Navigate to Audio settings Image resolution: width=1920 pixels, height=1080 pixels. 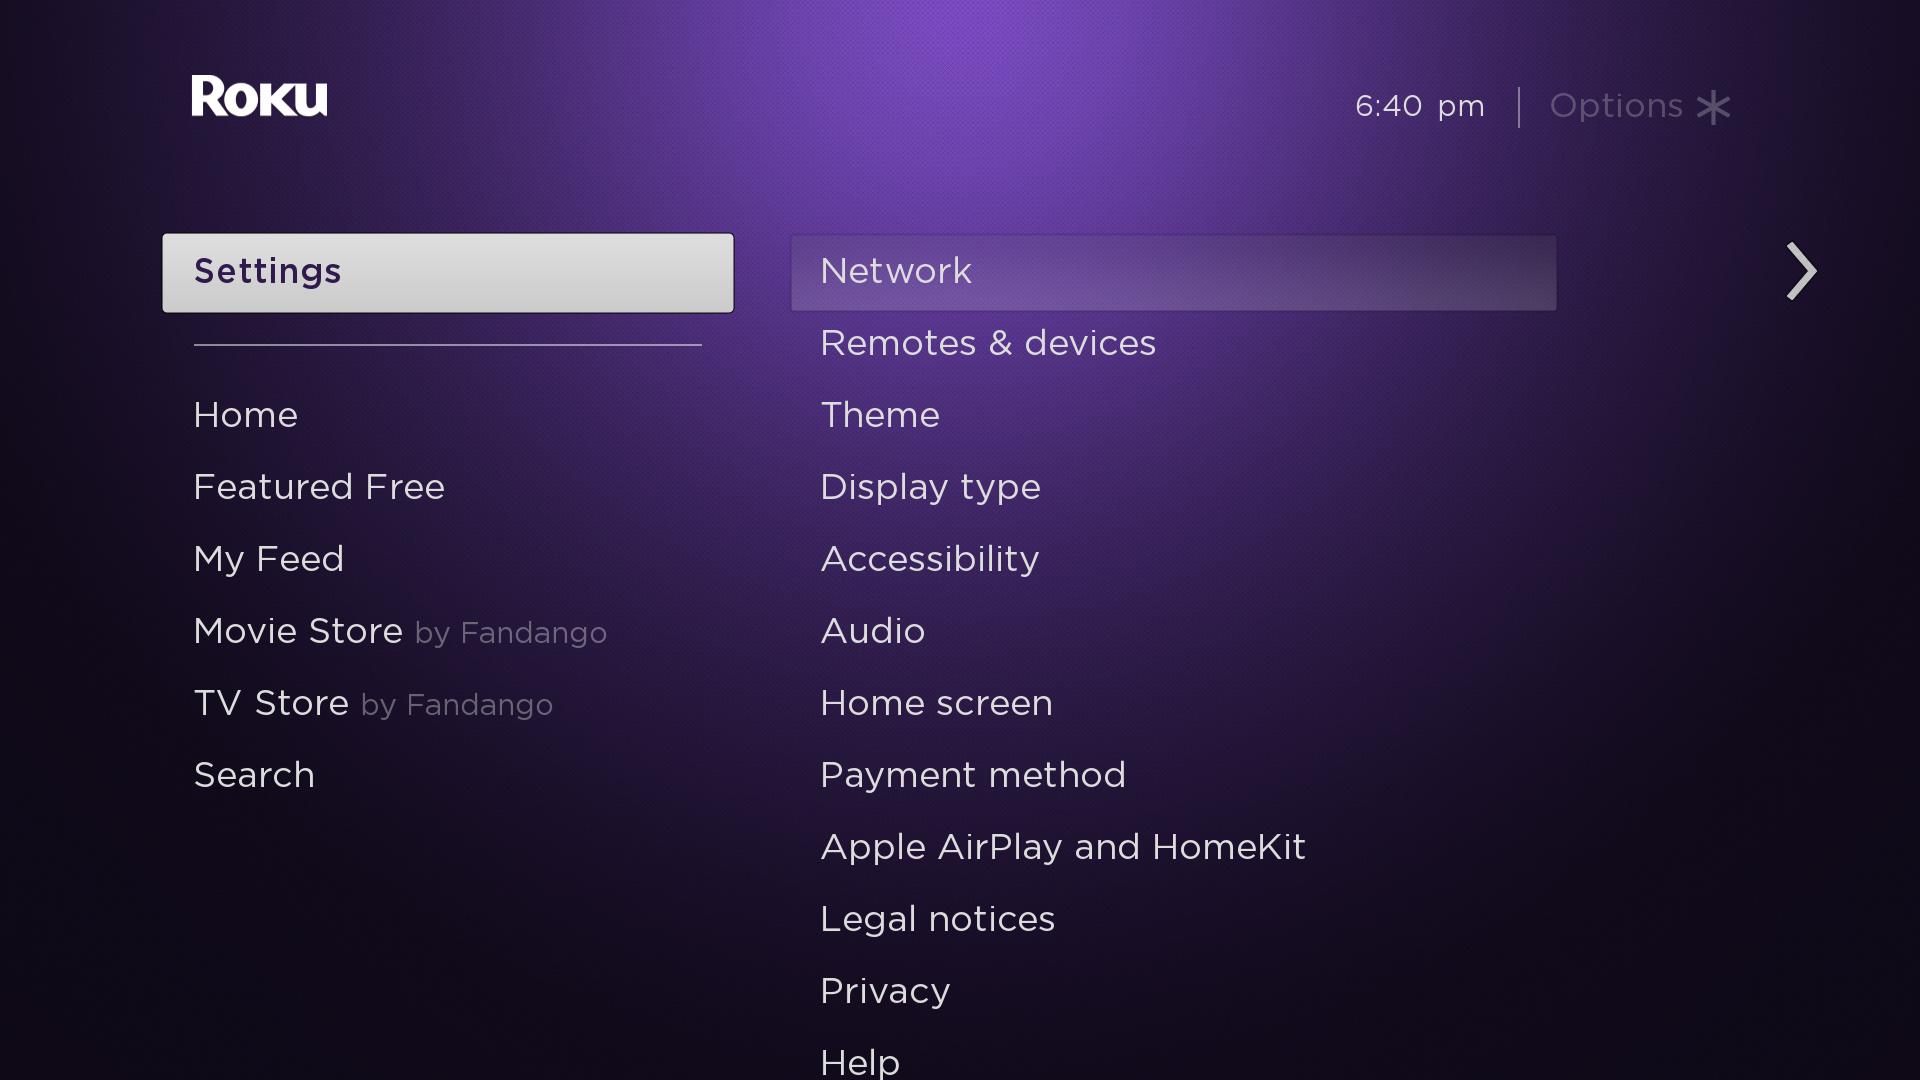pos(872,630)
